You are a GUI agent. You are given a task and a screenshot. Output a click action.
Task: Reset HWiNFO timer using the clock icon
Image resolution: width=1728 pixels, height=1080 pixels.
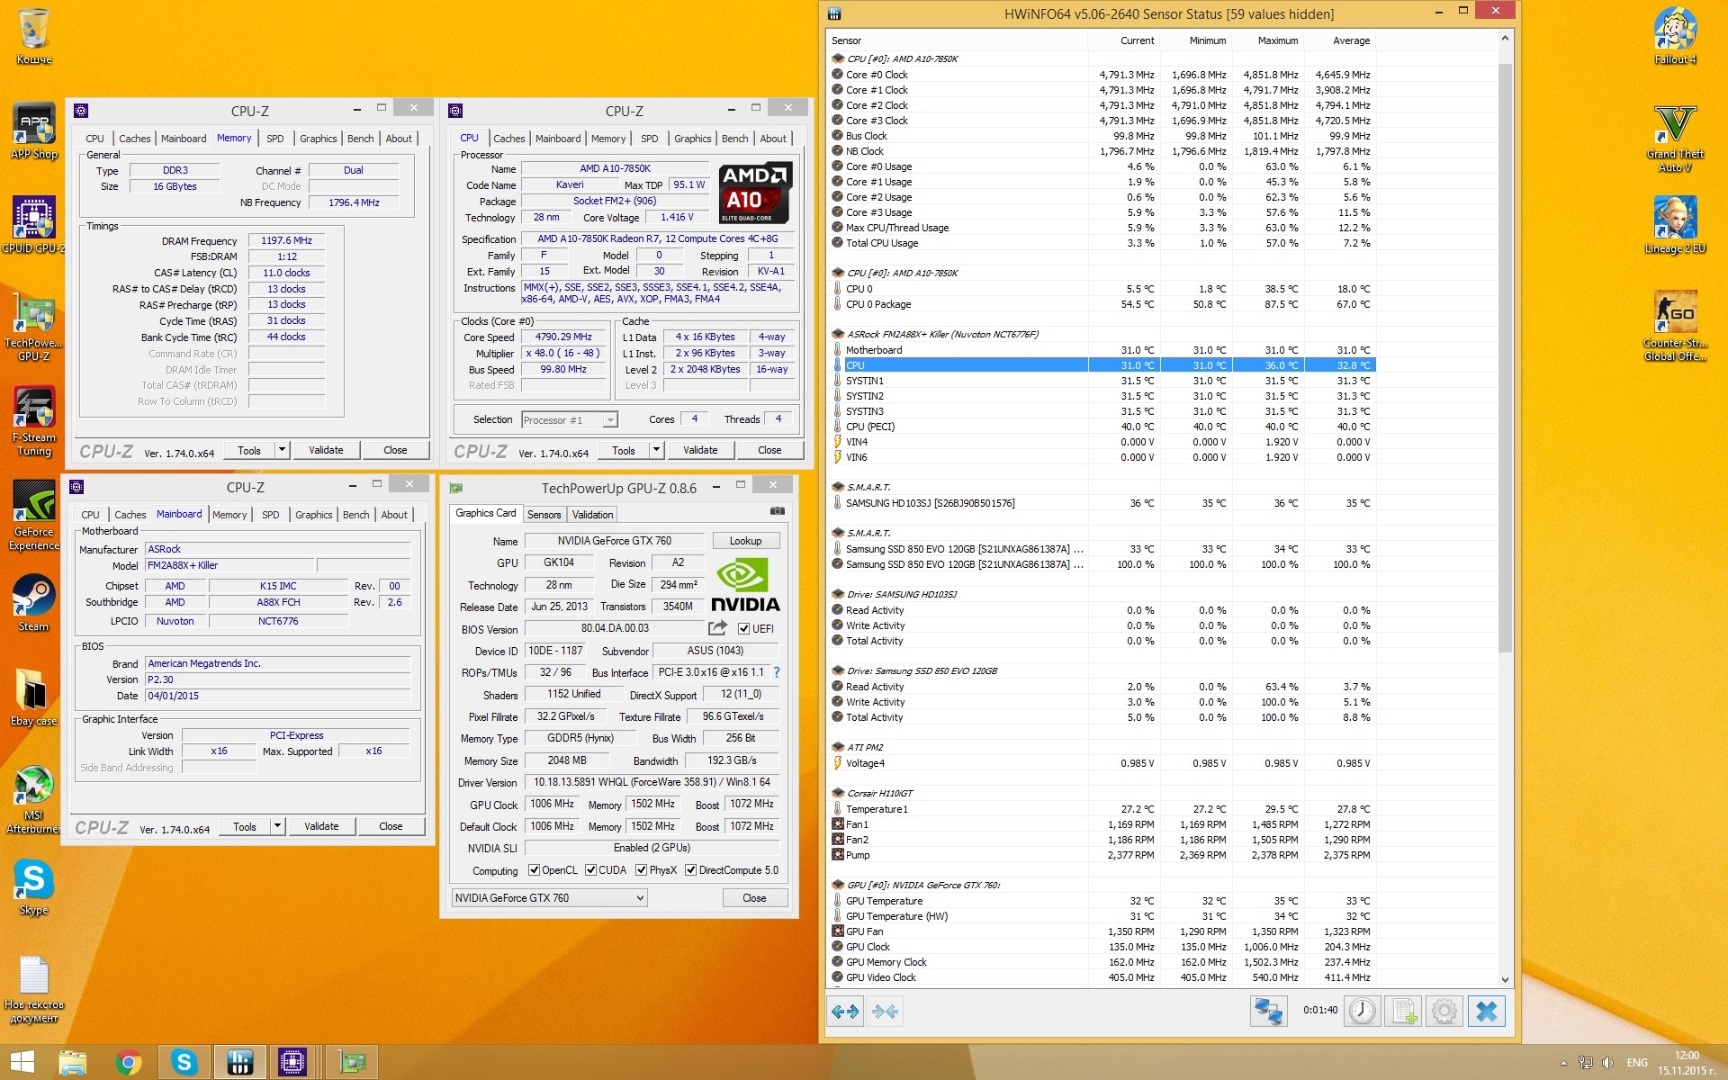click(x=1362, y=1011)
